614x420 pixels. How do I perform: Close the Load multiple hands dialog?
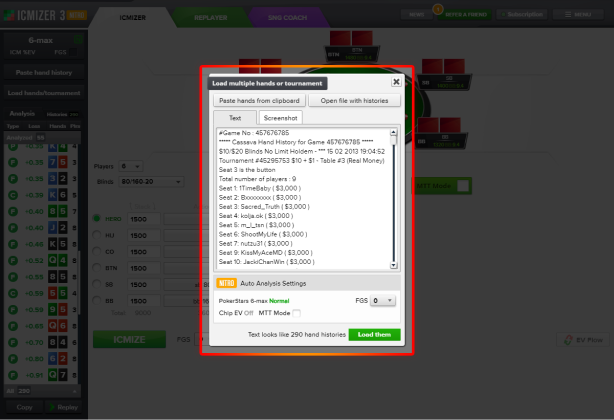pyautogui.click(x=396, y=82)
